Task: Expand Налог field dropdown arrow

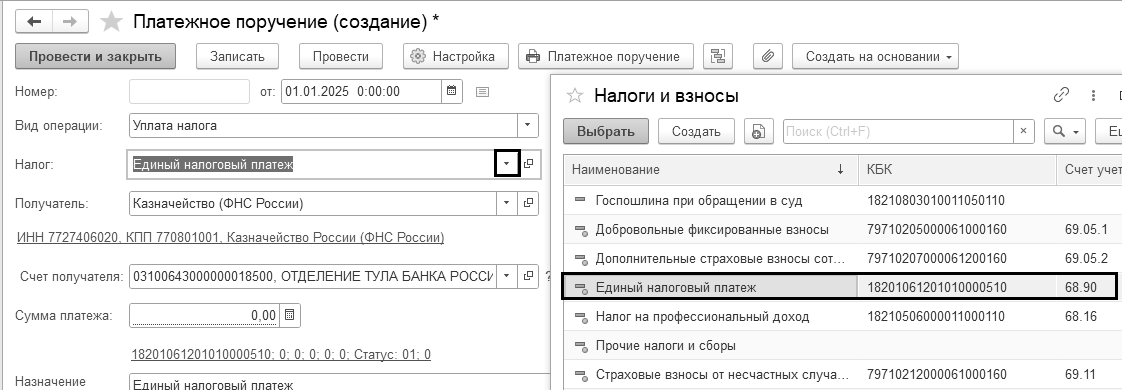Action: (507, 164)
